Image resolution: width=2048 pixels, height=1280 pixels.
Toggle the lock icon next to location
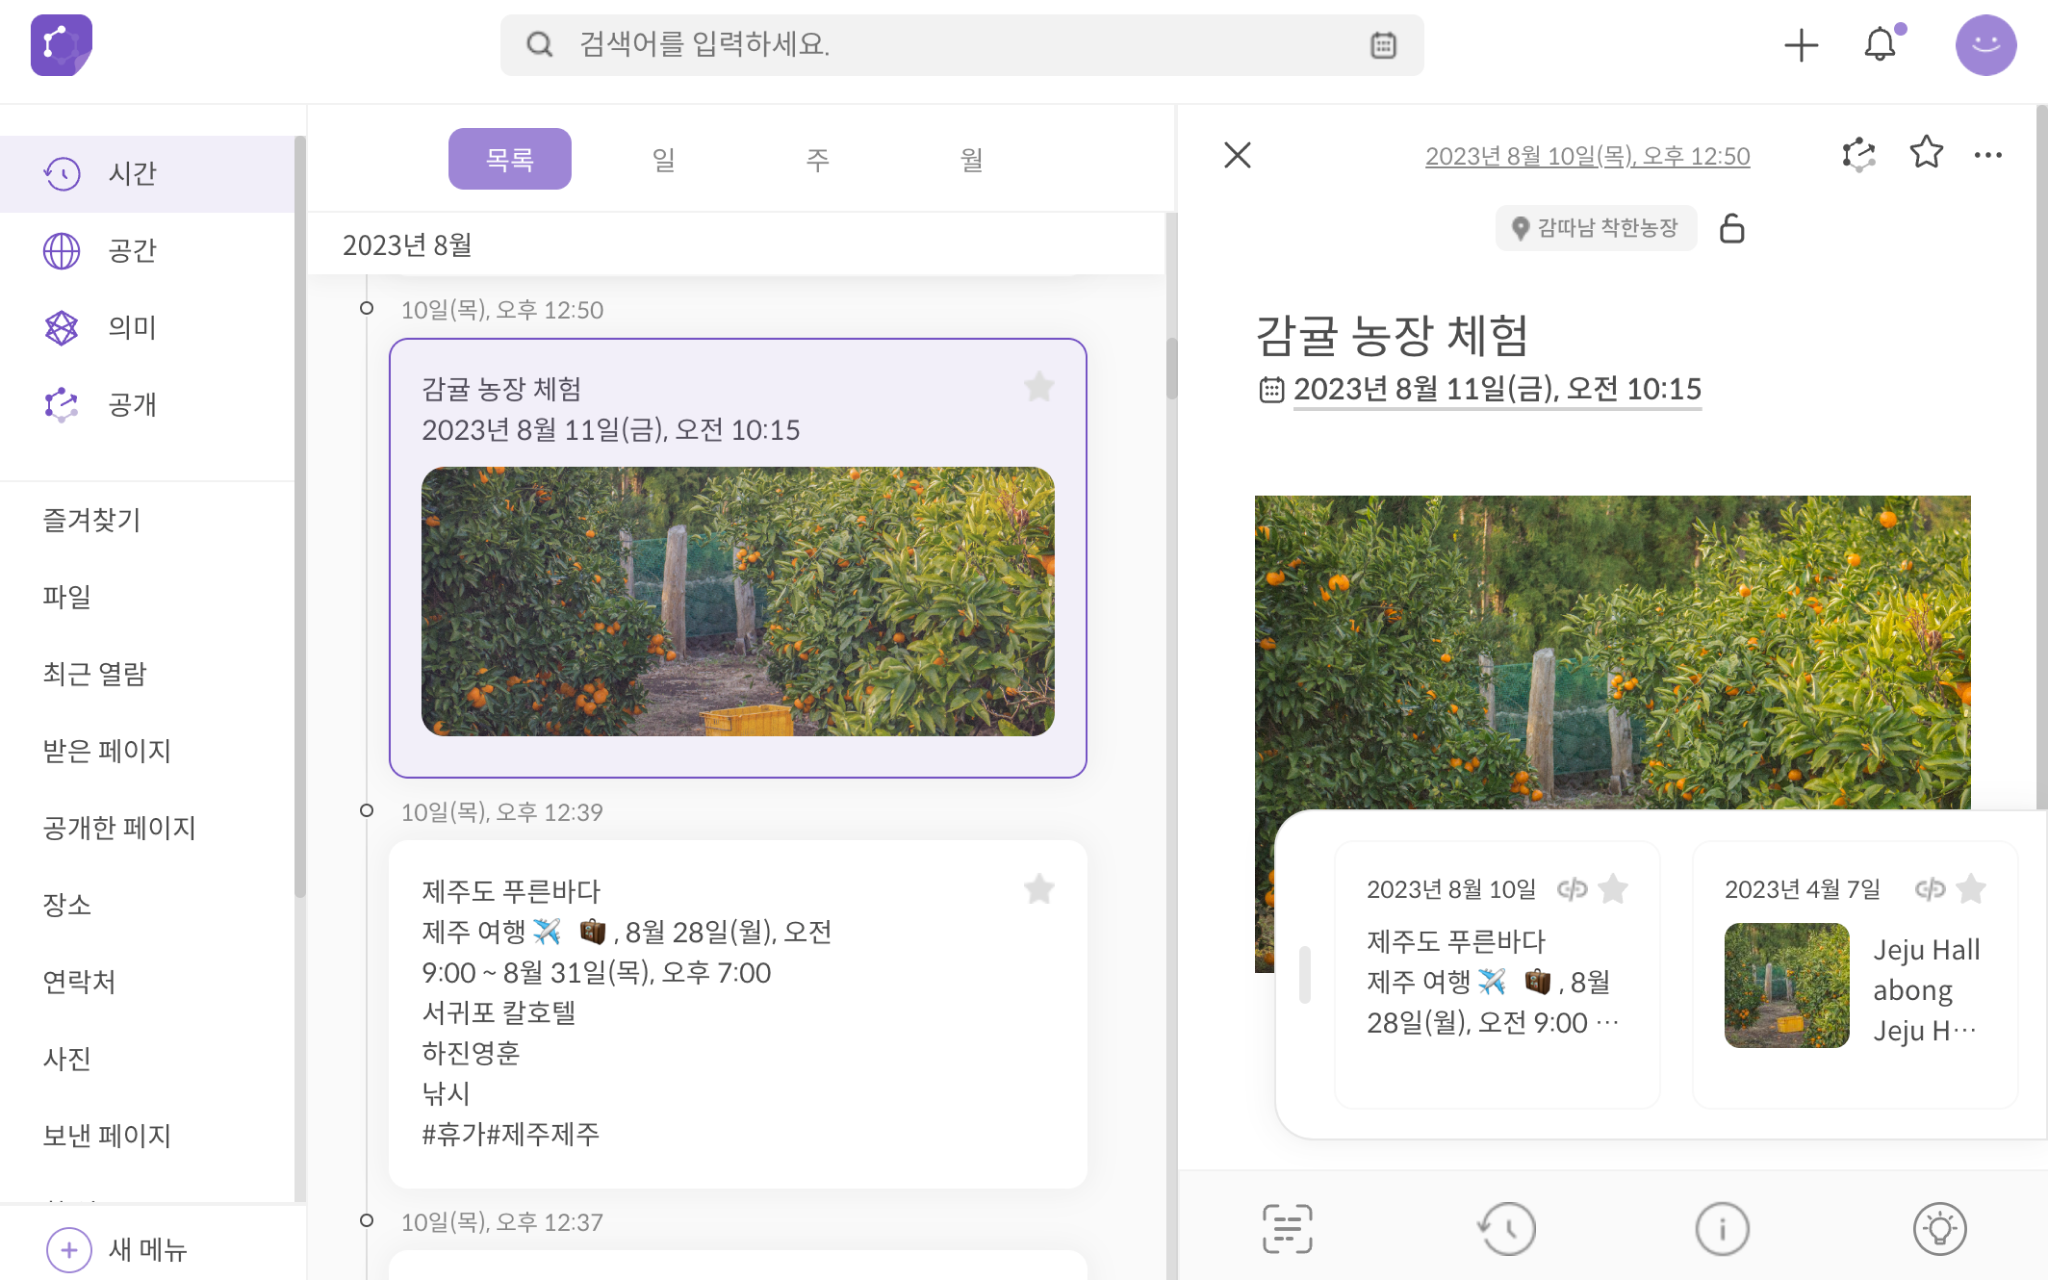pos(1732,228)
